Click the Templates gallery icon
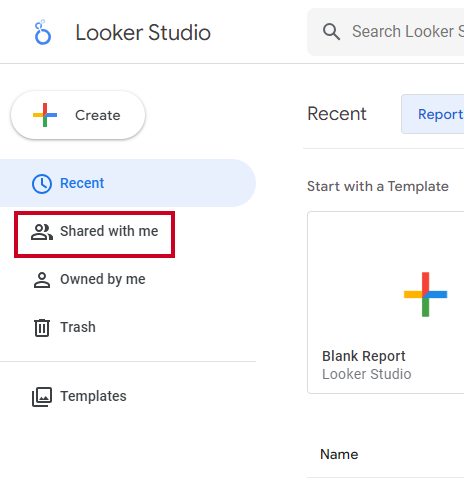Viewport: 464px width, 480px height. (x=42, y=397)
